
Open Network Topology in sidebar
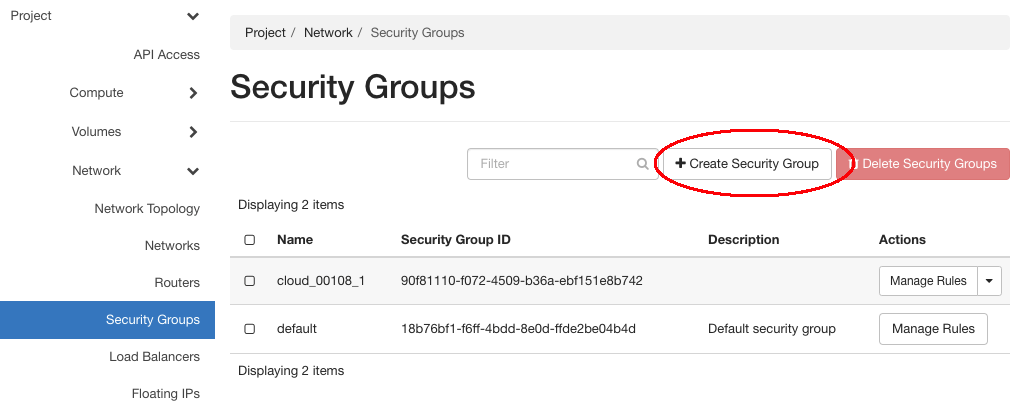[147, 209]
